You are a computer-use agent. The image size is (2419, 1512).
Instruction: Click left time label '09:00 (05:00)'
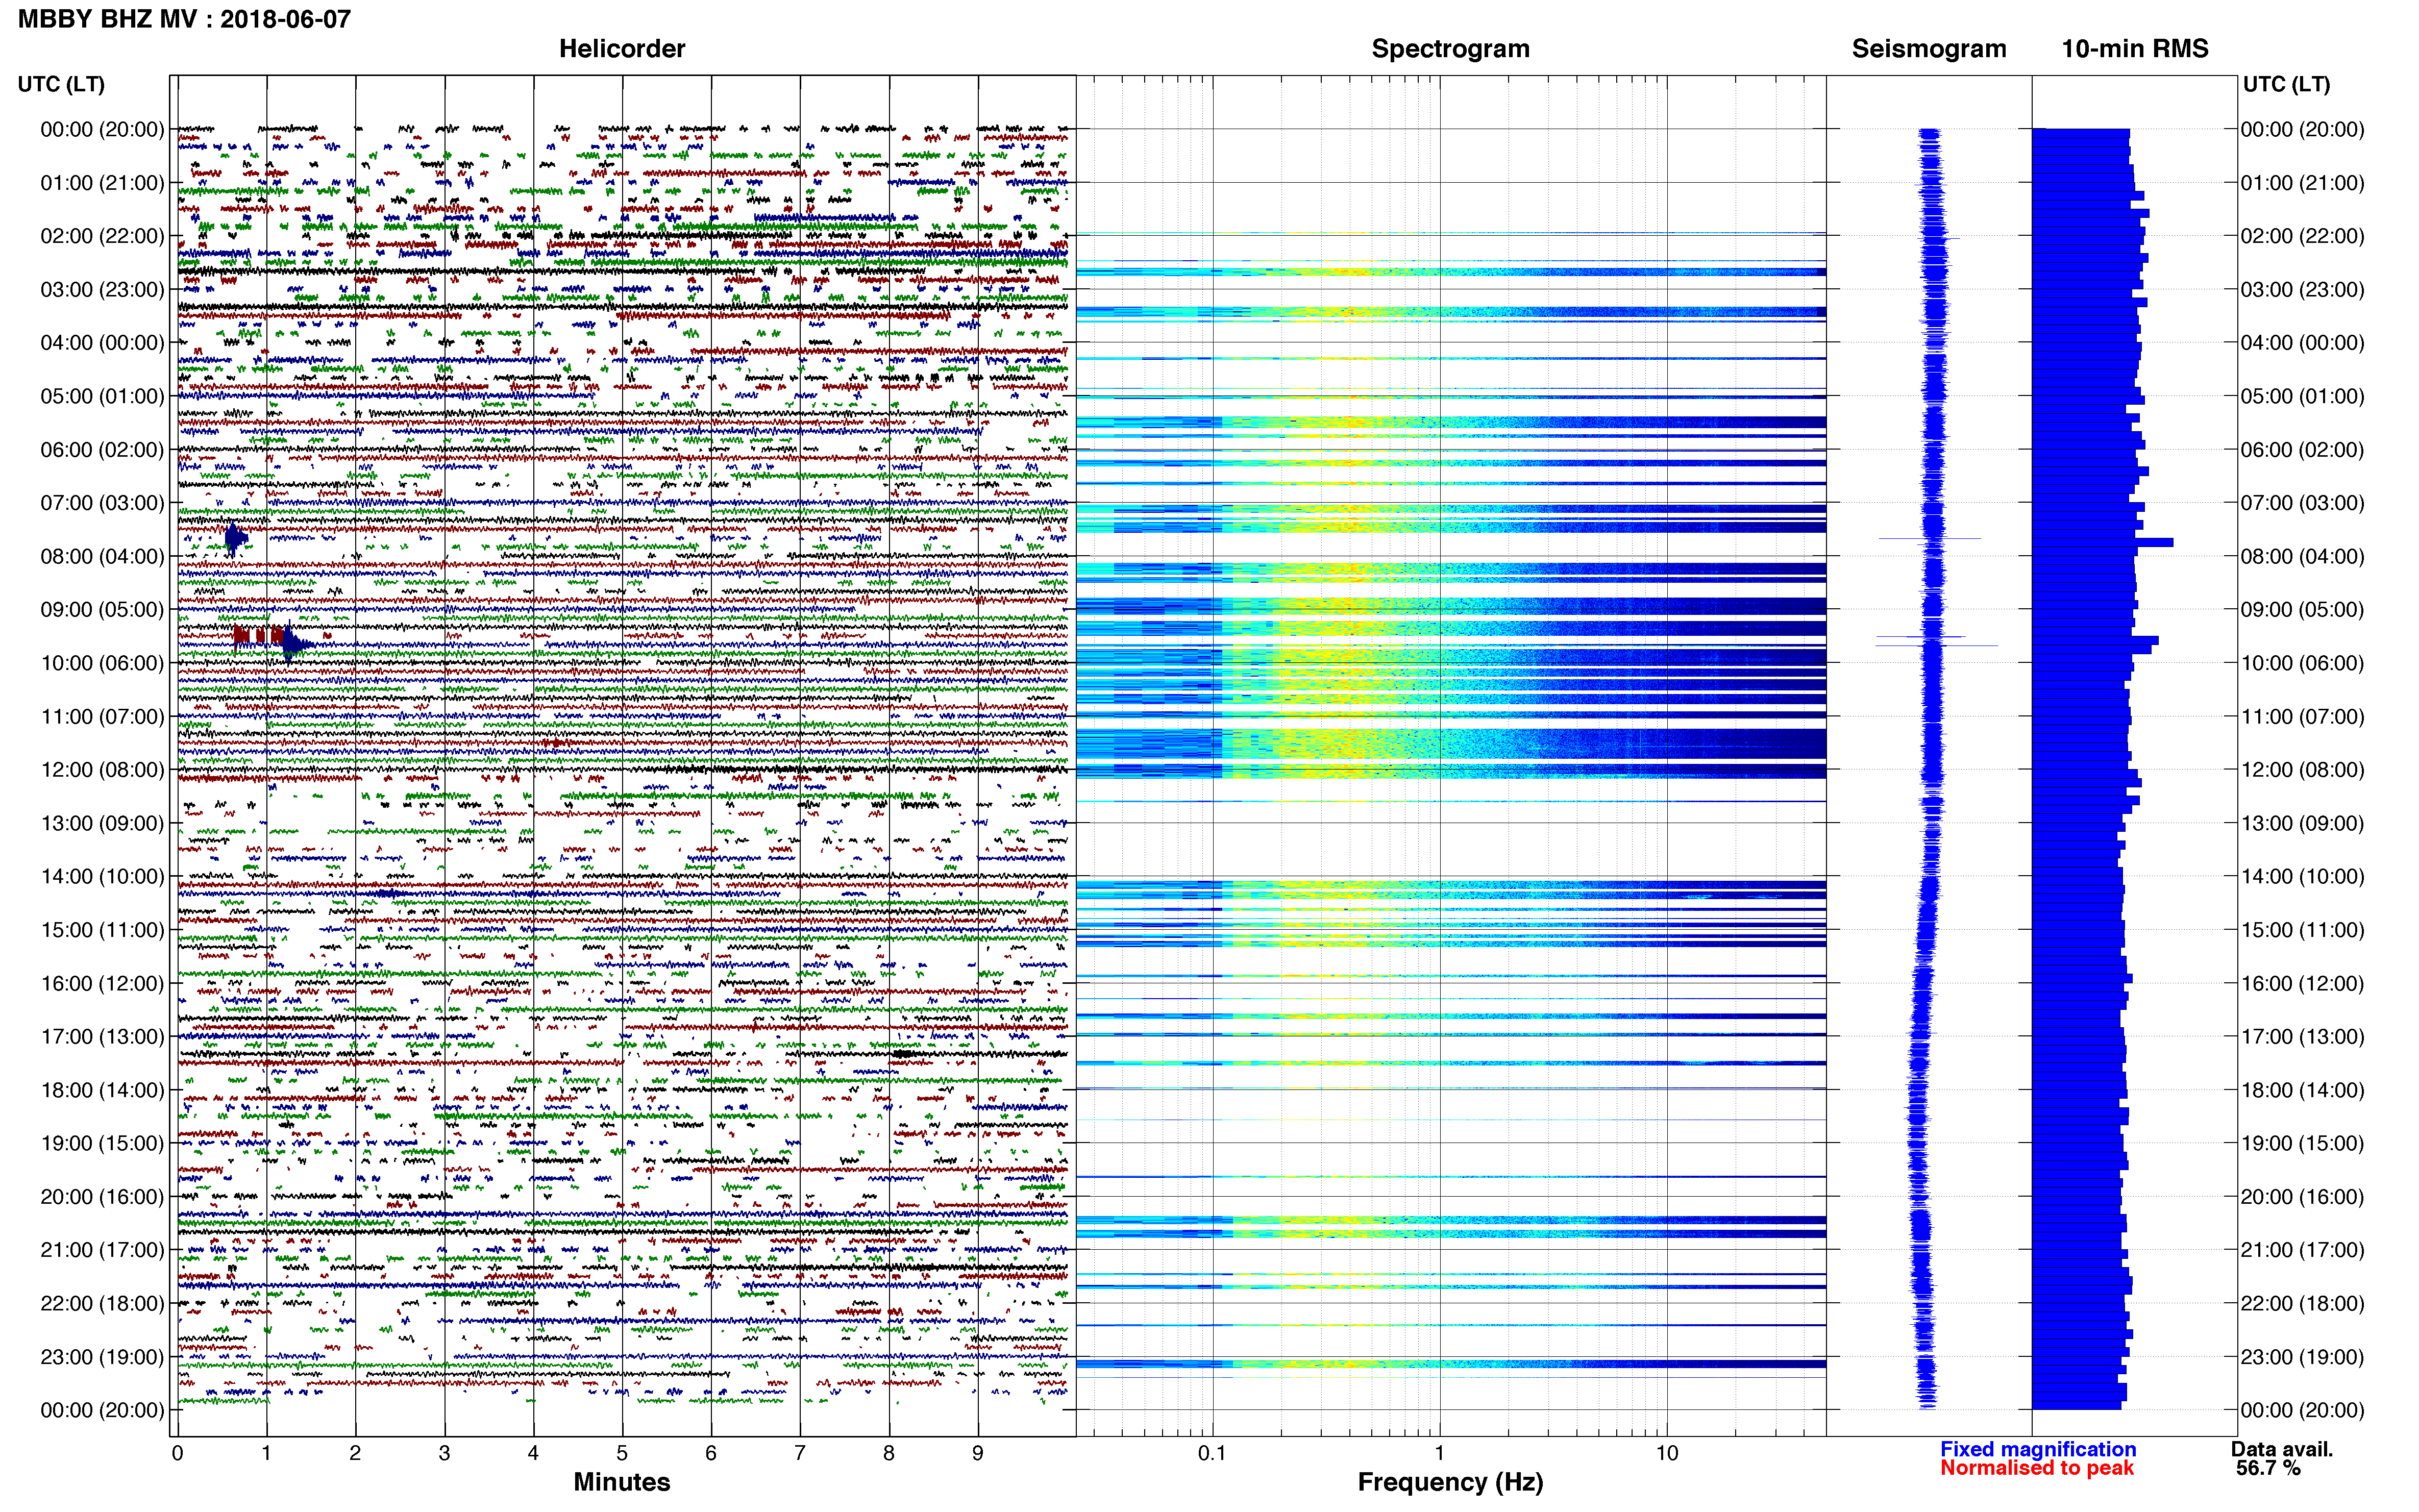coord(102,610)
